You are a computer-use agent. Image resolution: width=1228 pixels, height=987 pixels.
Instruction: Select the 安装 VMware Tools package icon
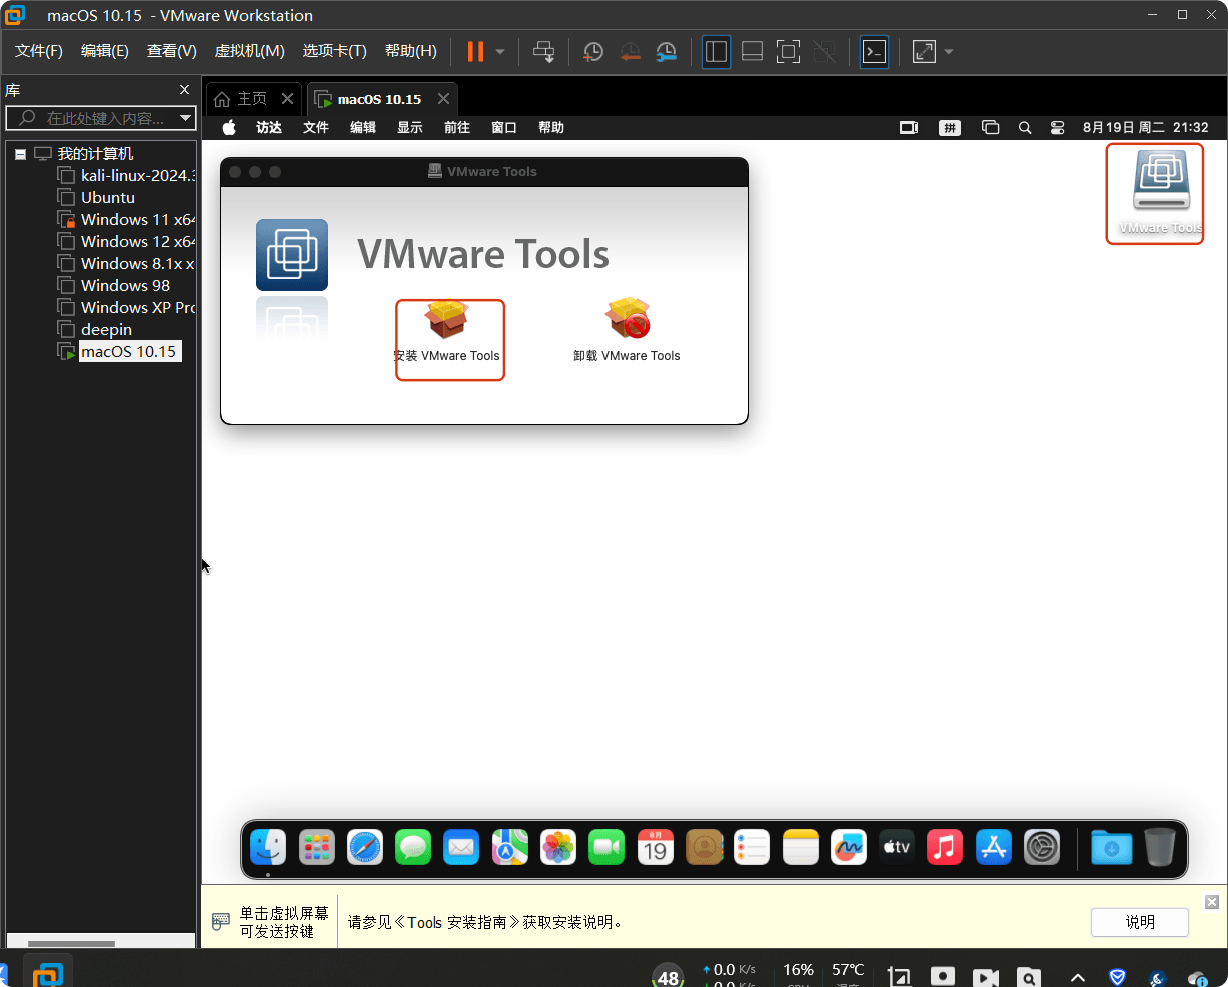449,318
